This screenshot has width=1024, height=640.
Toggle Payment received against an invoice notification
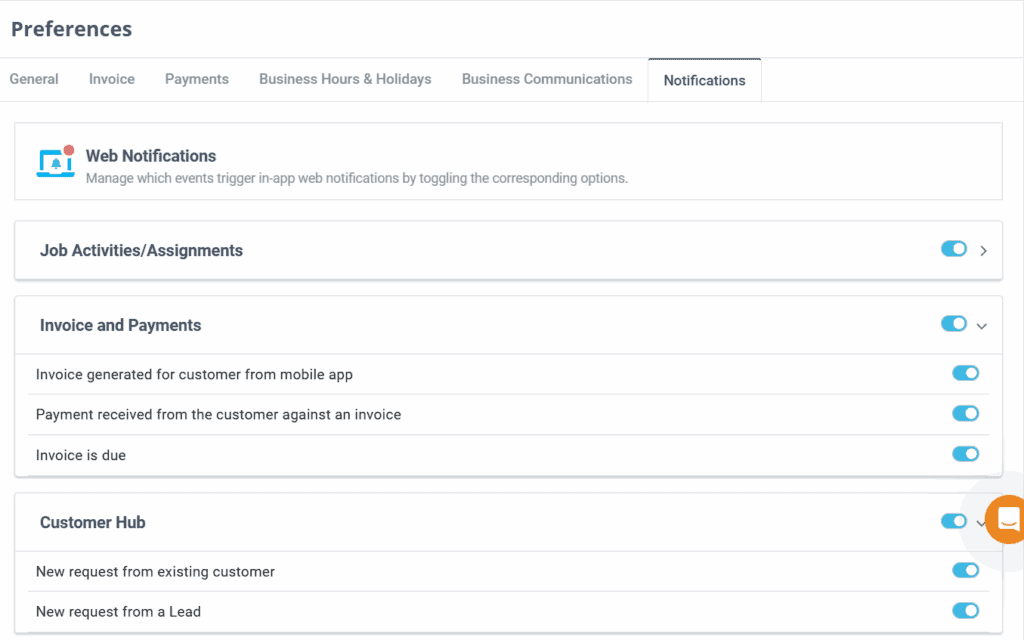click(965, 413)
